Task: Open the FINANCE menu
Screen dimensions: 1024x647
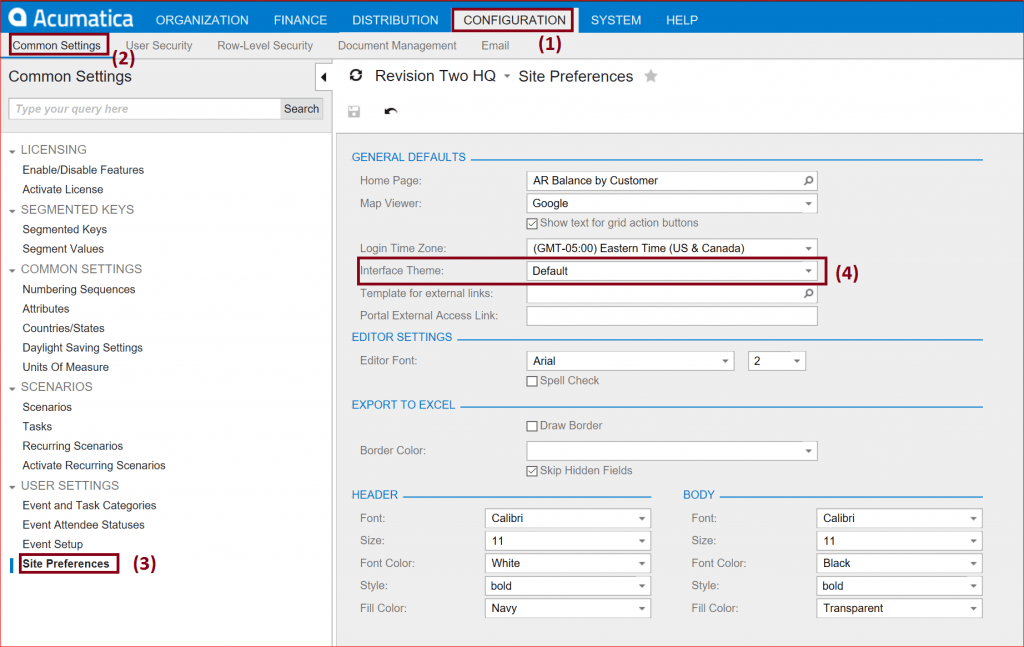Action: tap(300, 20)
